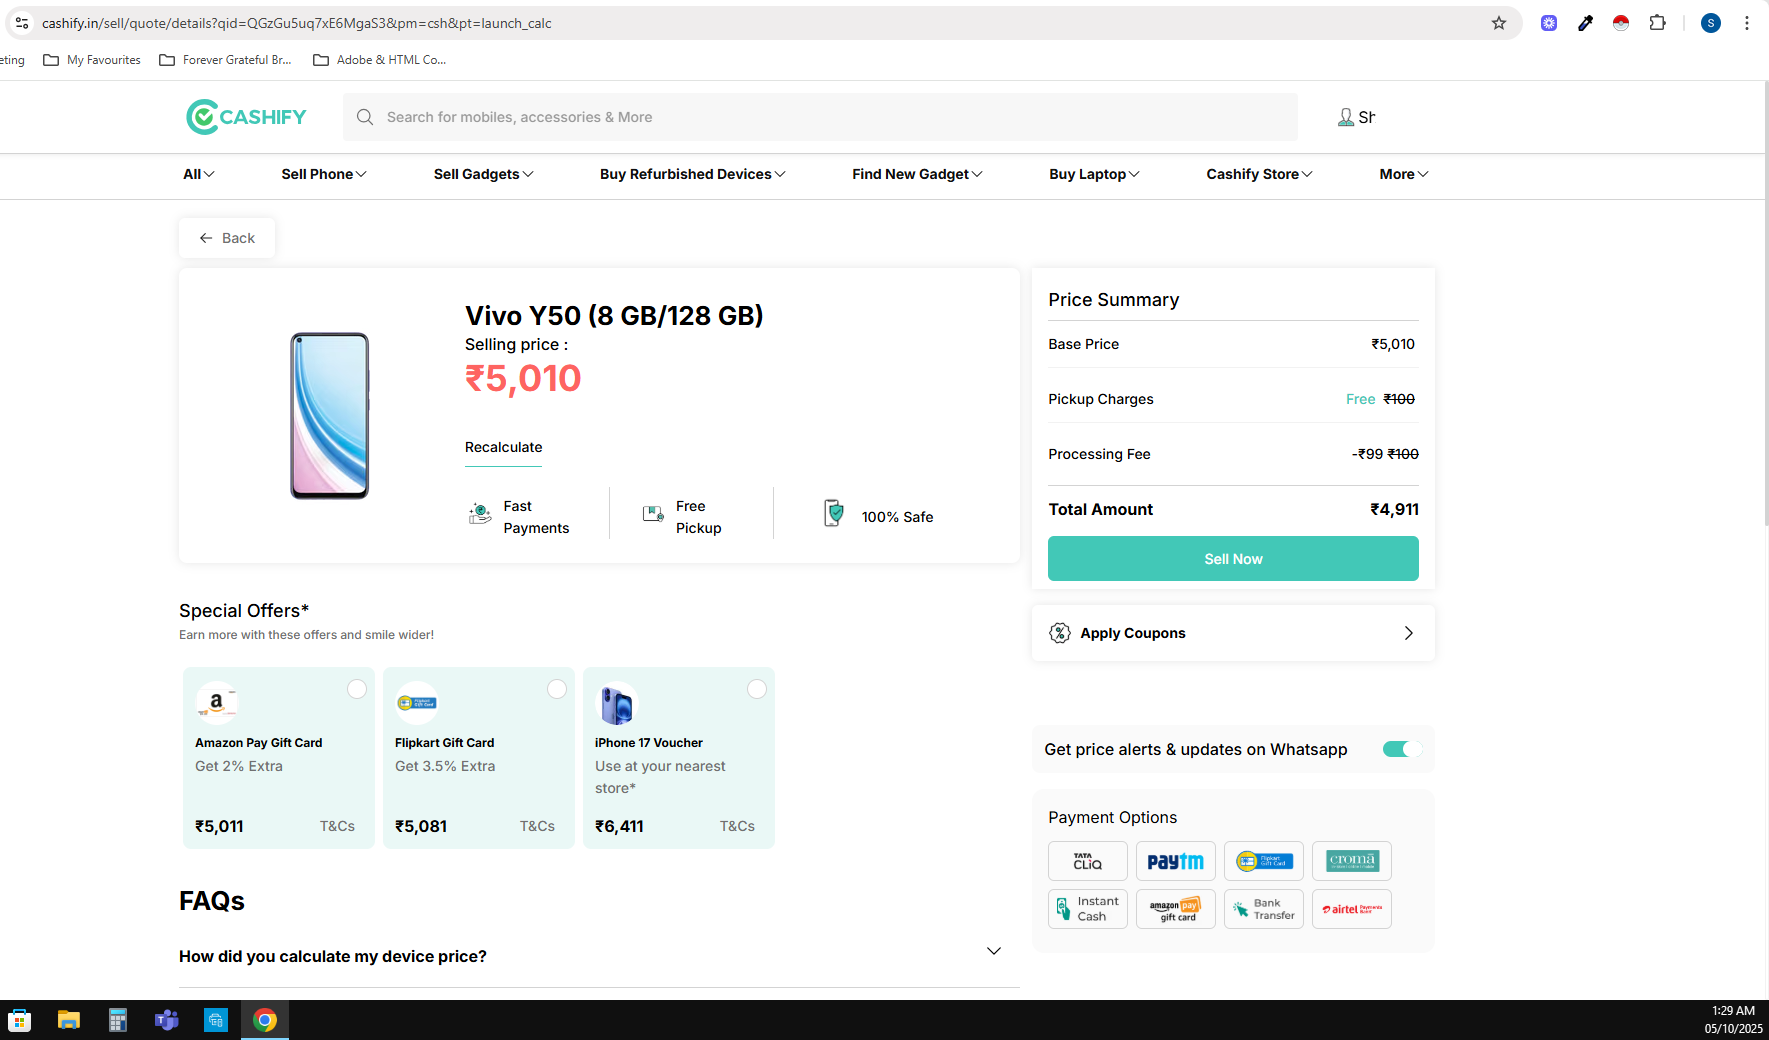
Task: Expand the Sell Phone dropdown menu
Action: tap(323, 174)
